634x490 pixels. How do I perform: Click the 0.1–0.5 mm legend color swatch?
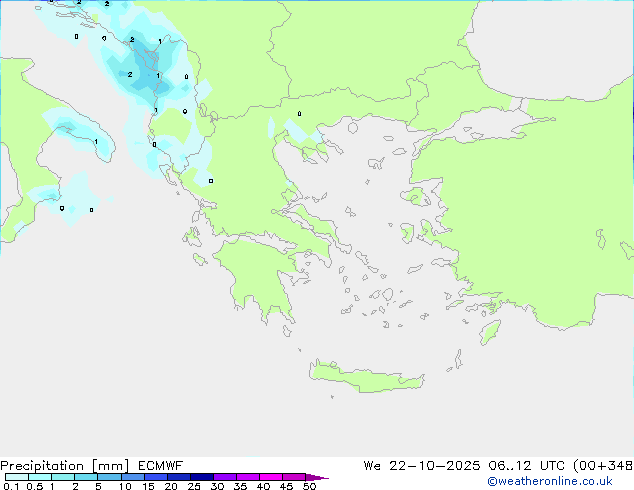pyautogui.click(x=17, y=477)
